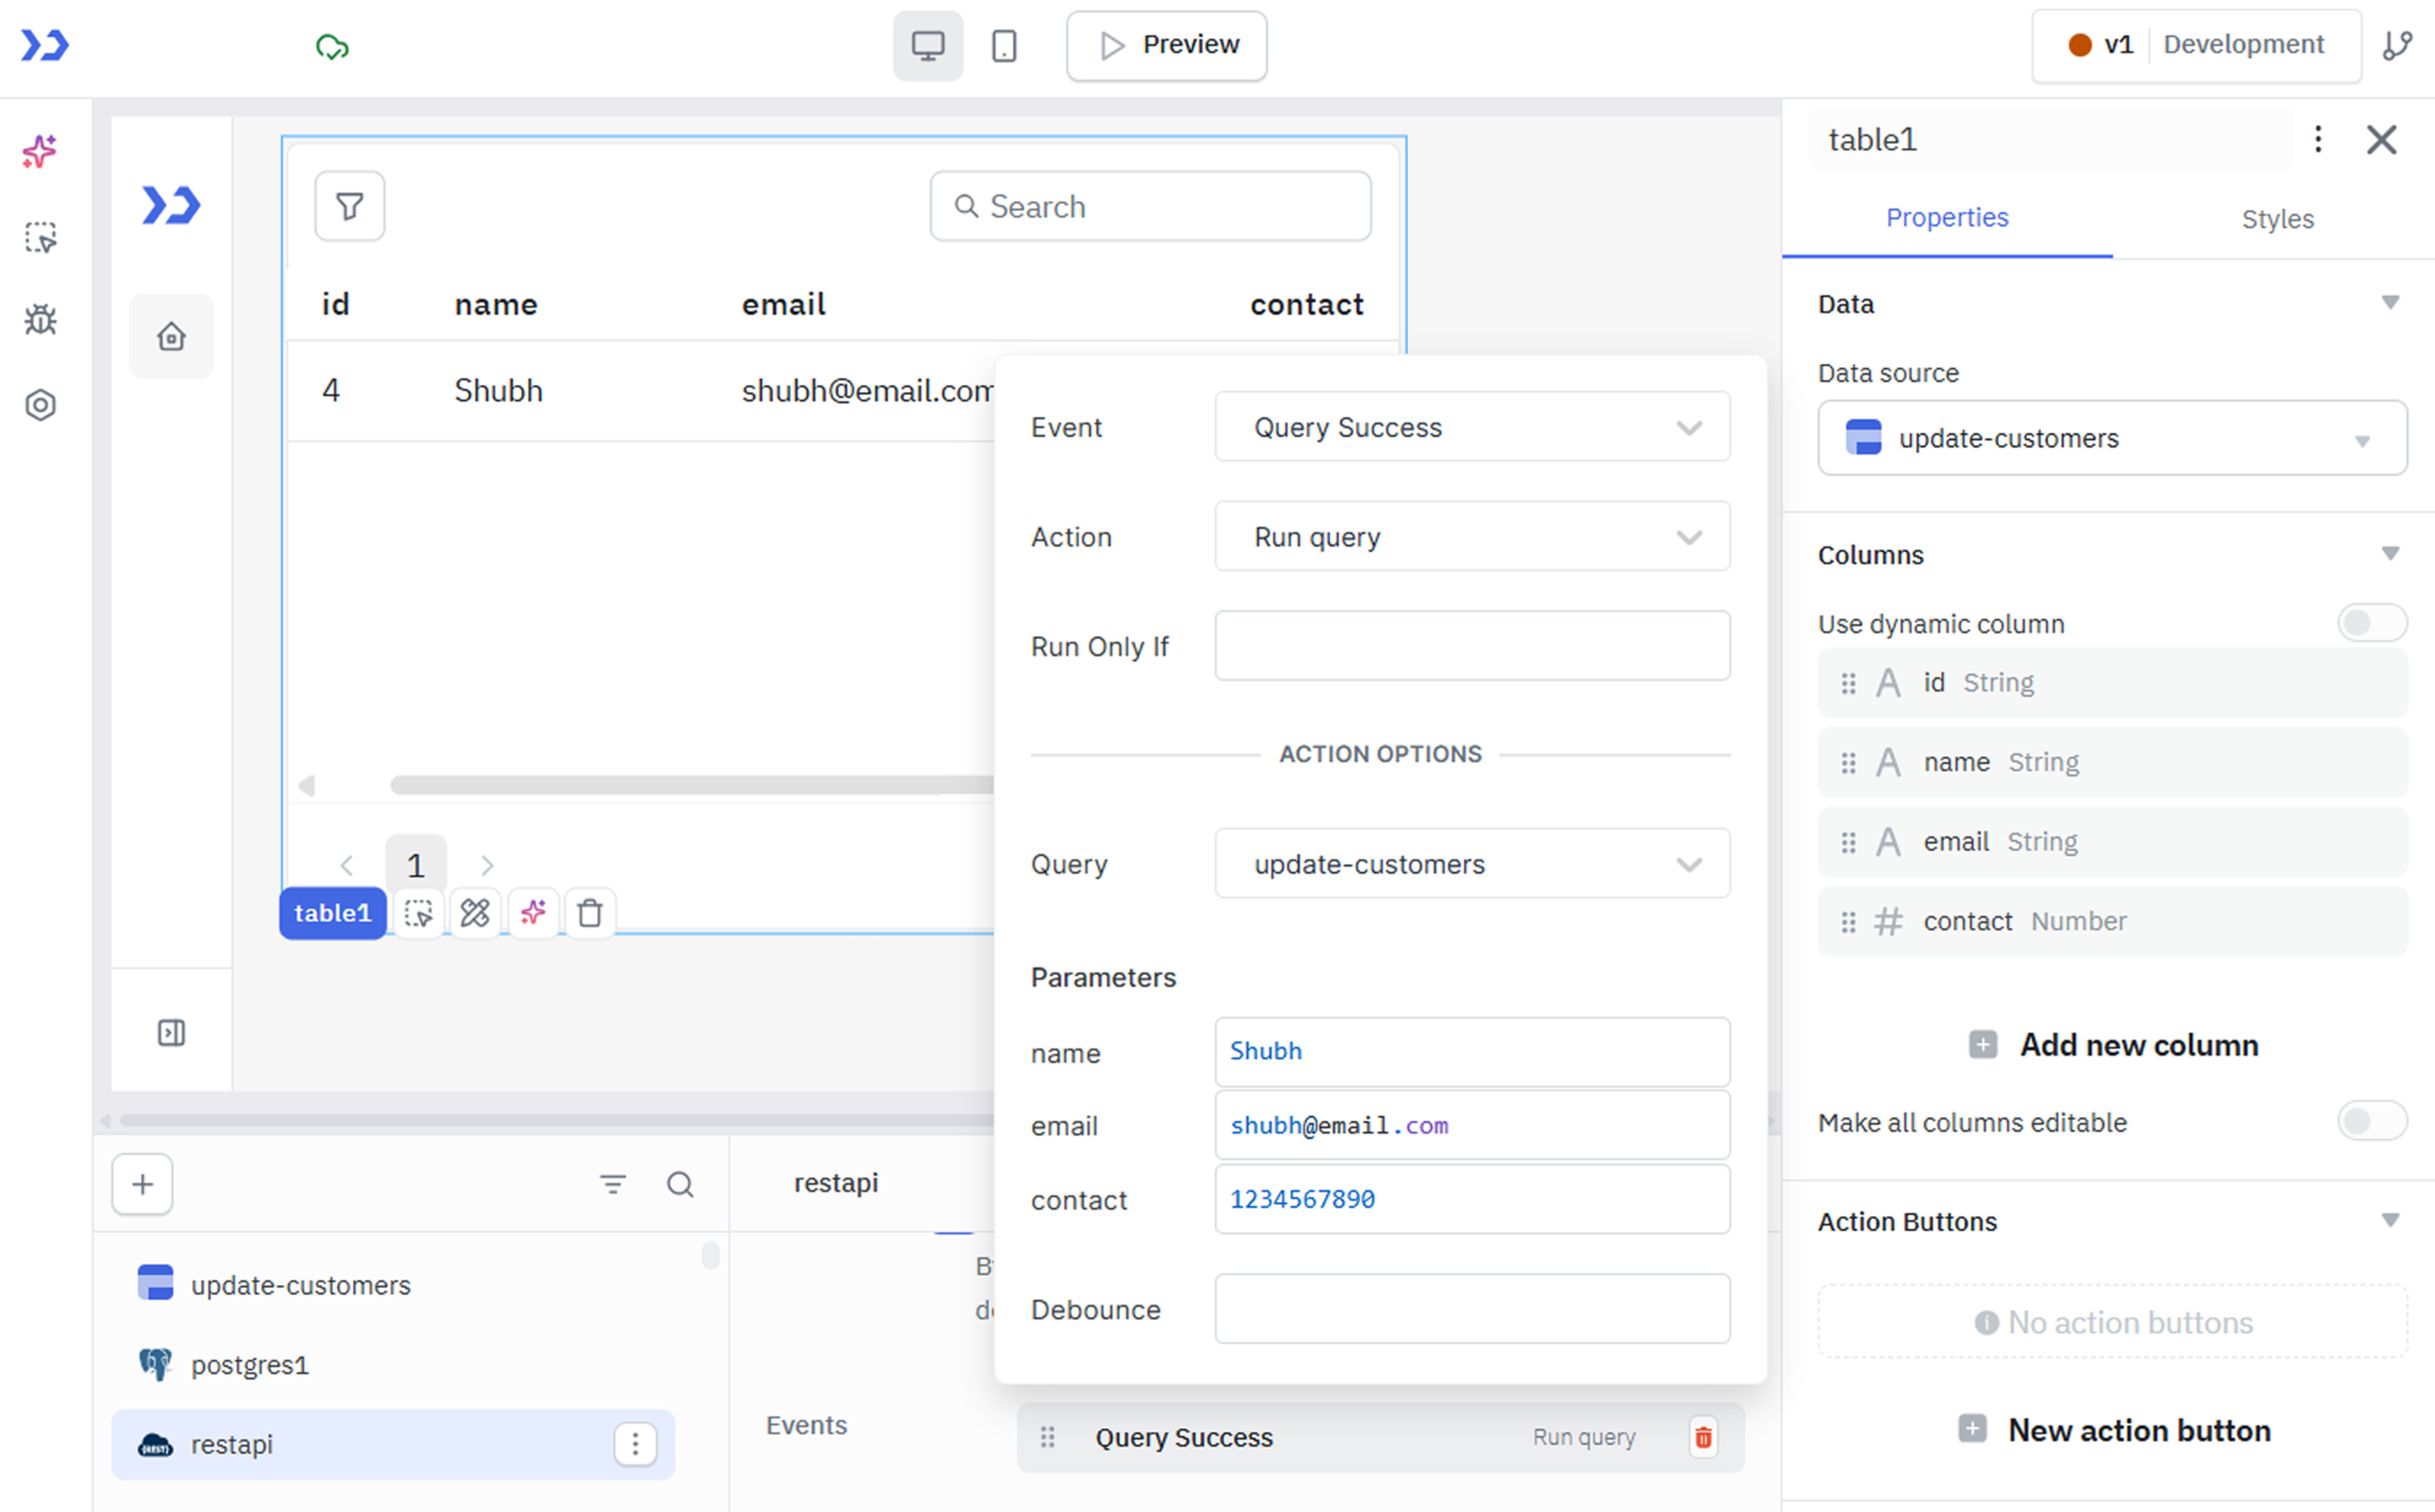Image resolution: width=2435 pixels, height=1512 pixels.
Task: Open the debugger via the bug icon
Action: pyautogui.click(x=40, y=320)
